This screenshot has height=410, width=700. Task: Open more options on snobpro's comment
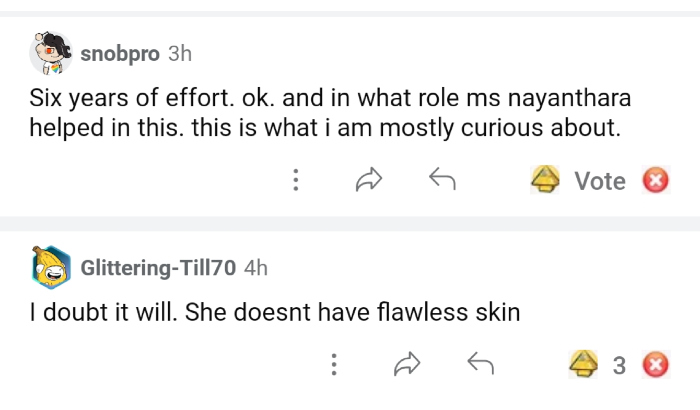[x=296, y=180]
